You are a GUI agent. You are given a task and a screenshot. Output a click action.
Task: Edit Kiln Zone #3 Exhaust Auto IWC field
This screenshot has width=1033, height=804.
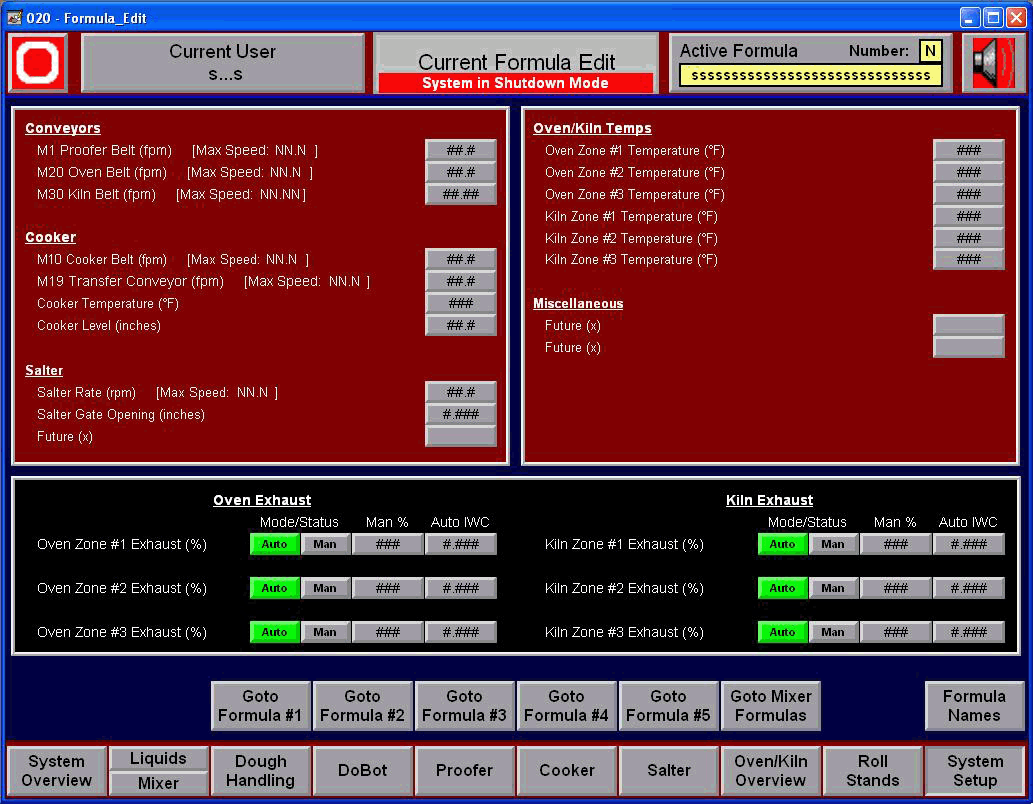click(968, 632)
